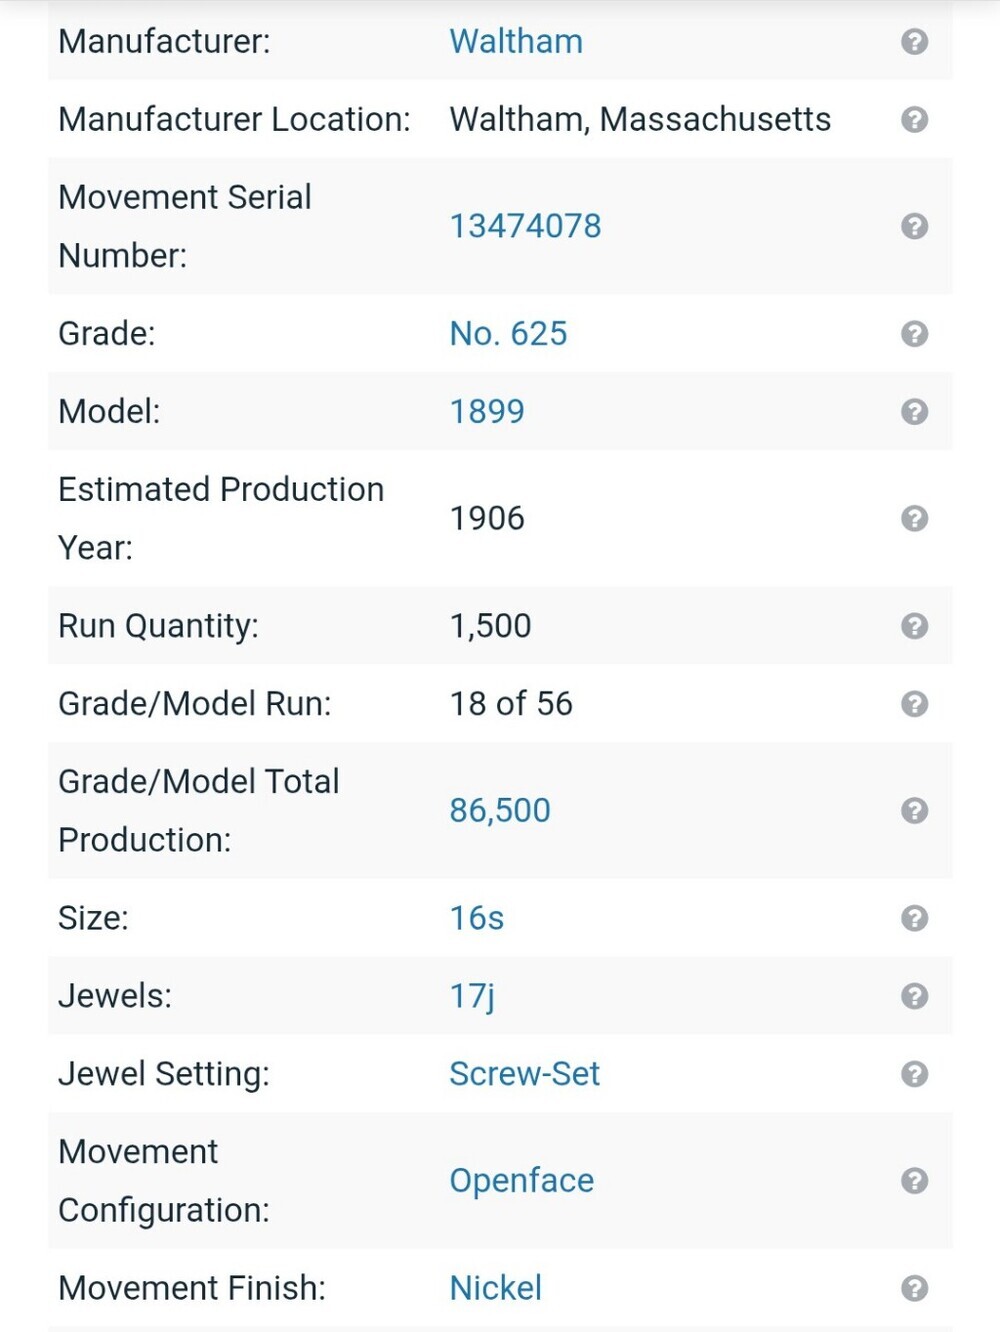The image size is (1000, 1332).
Task: Click the 1899 model link
Action: tap(487, 411)
